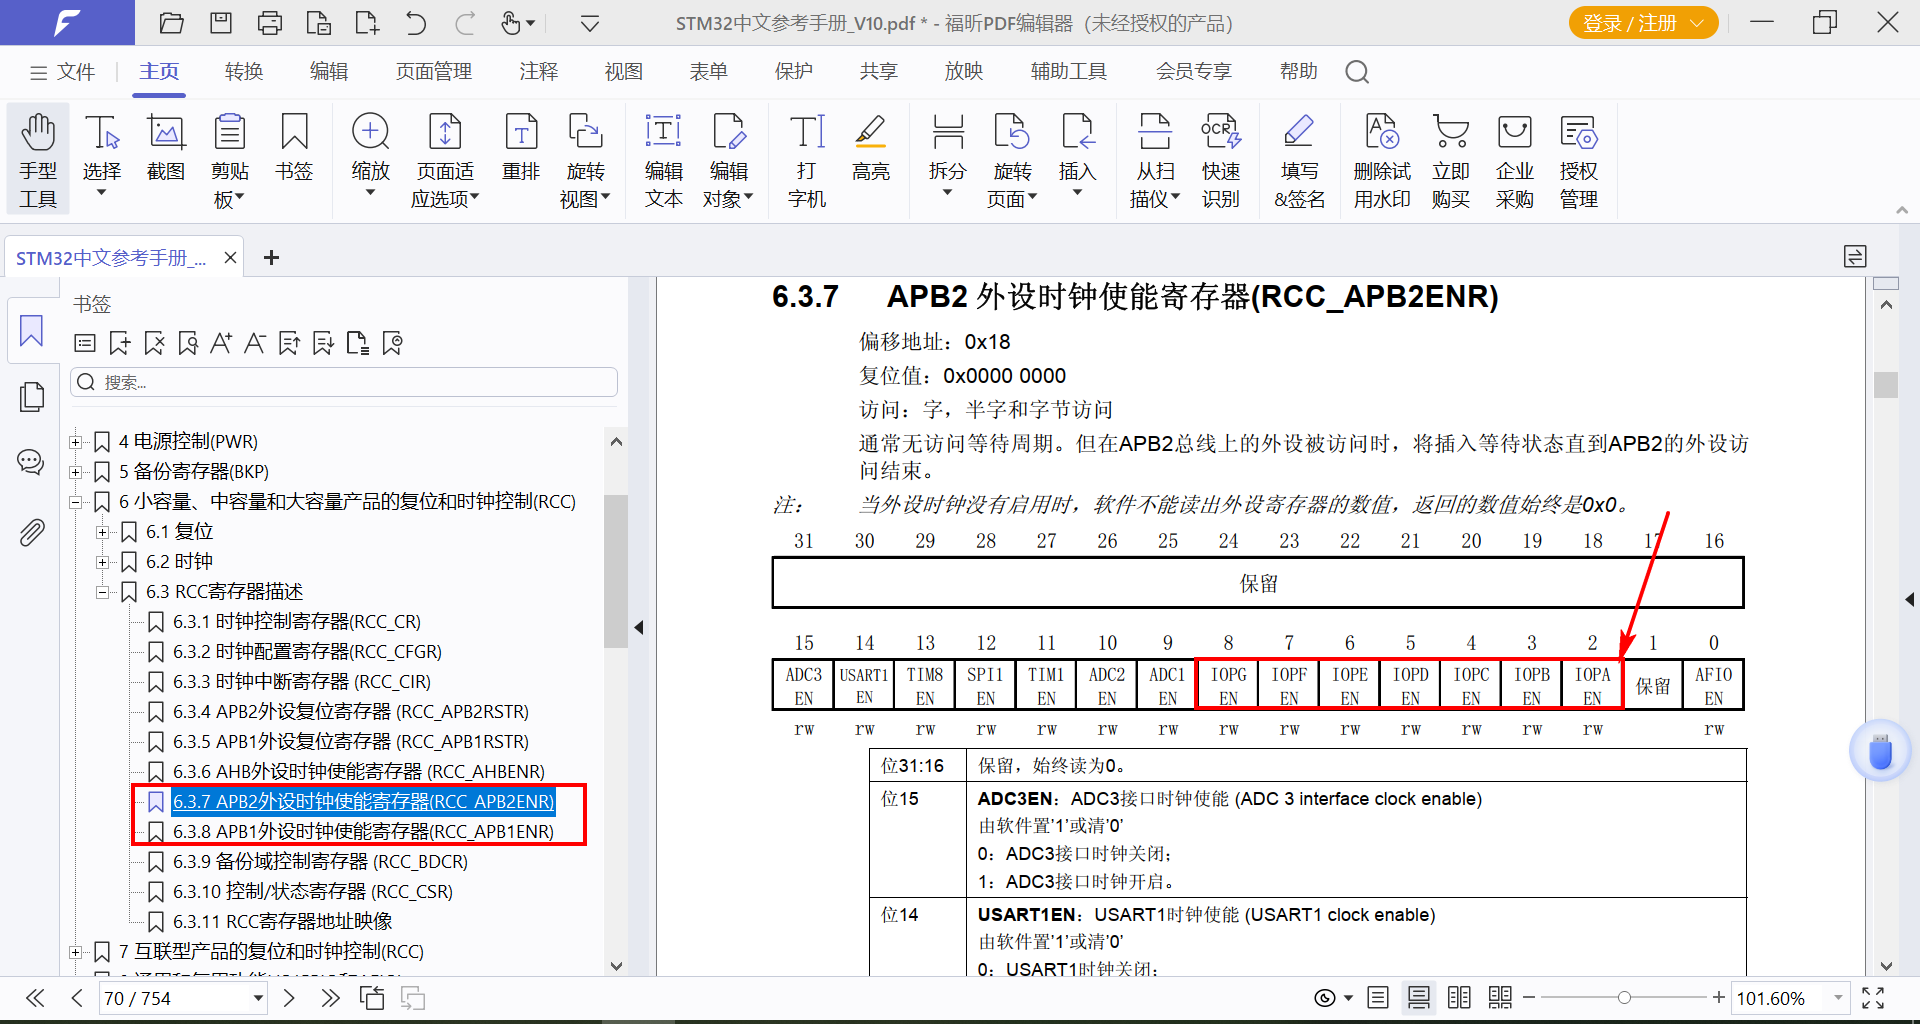Expand chapter 4 电源控制(PWR) node
The image size is (1920, 1024).
[x=75, y=441]
